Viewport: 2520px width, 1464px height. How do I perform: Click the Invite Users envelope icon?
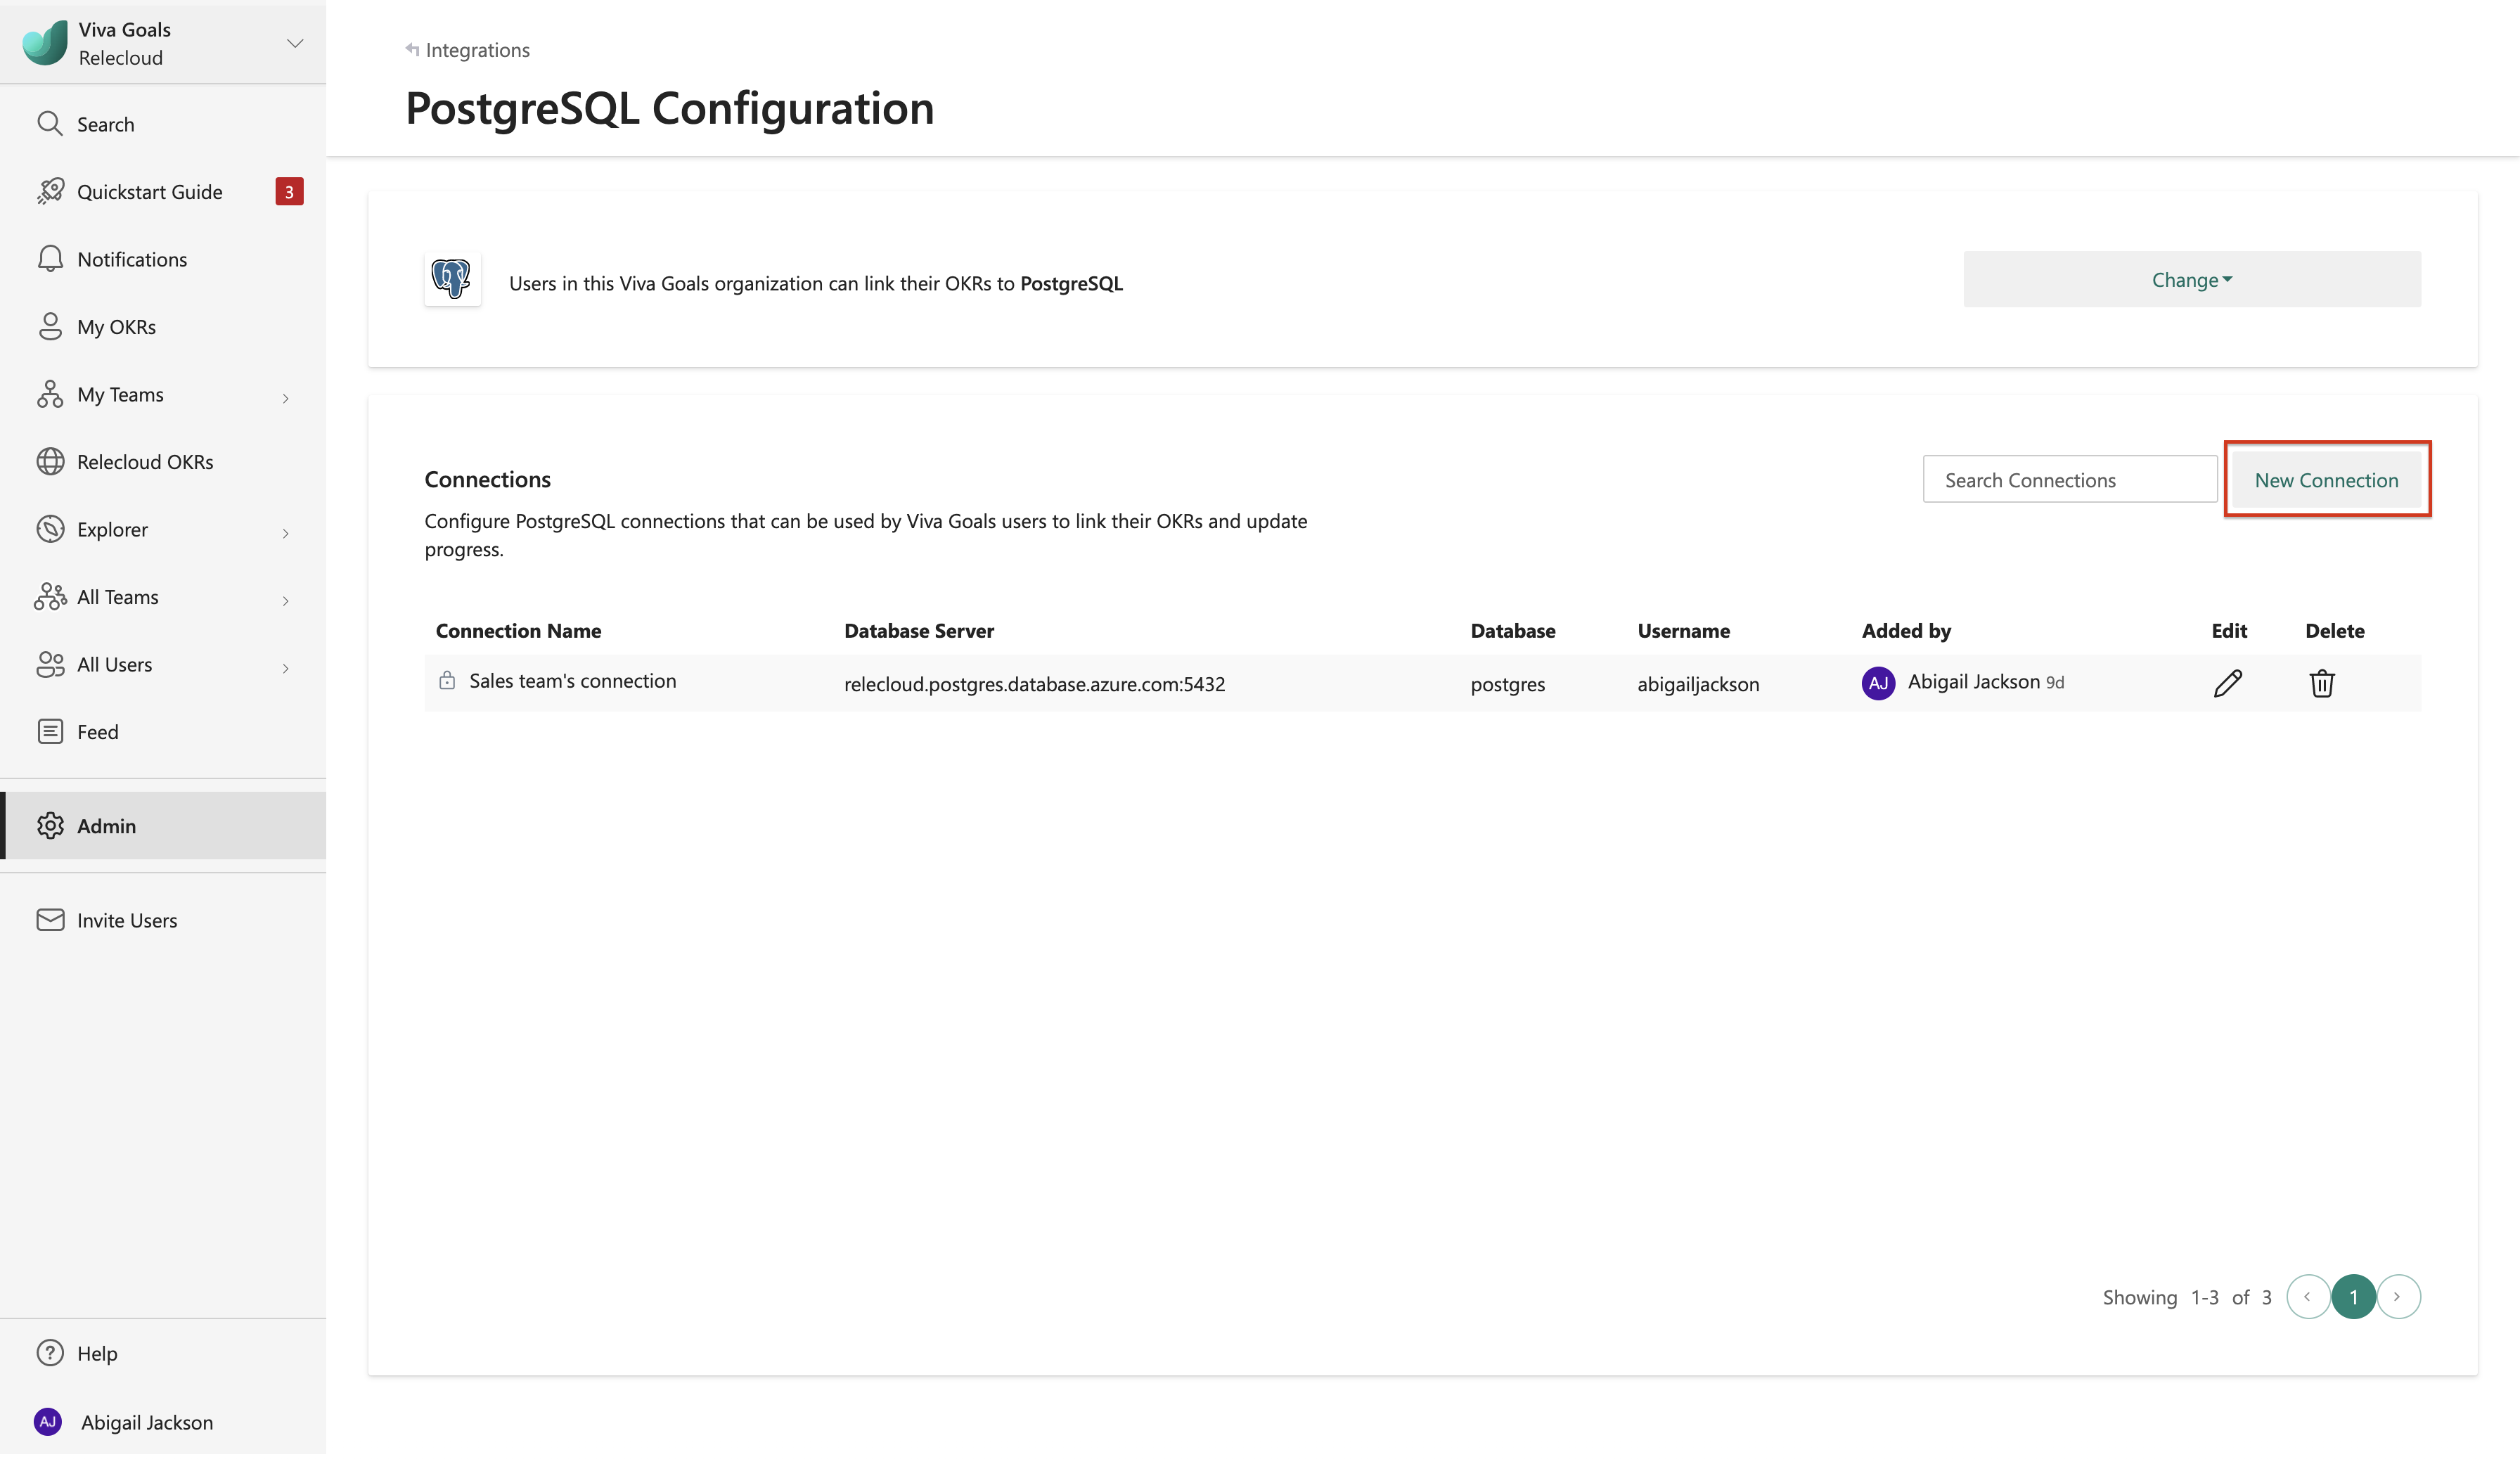point(50,919)
